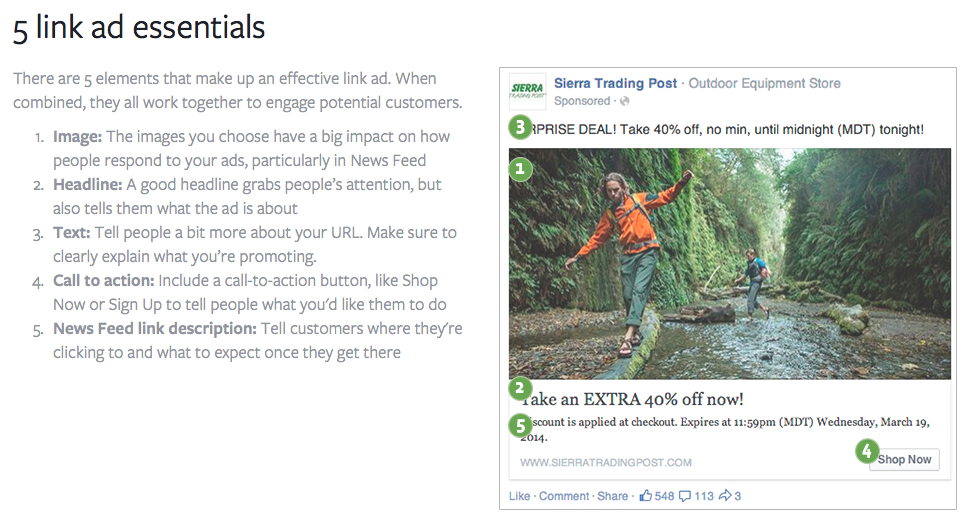Click the WWW.SIERRATRADINGPOST.COM URL
Viewport: 975px width, 522px height.
click(606, 462)
